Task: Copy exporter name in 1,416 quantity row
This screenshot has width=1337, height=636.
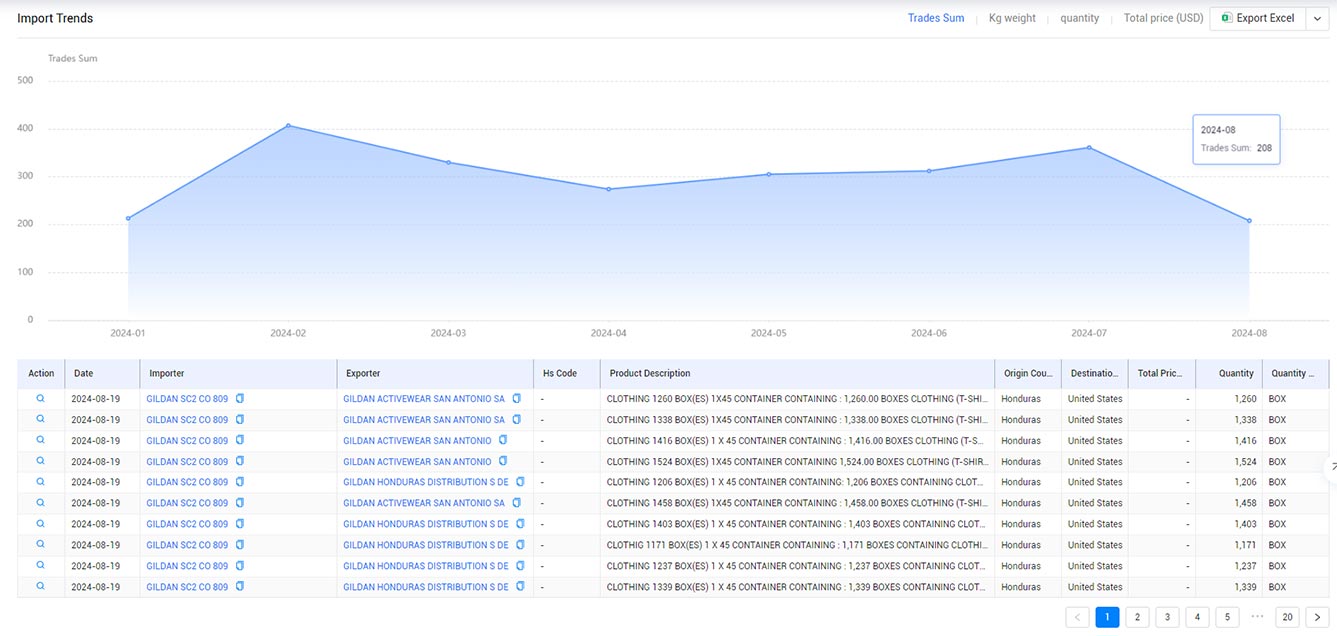Action: pos(503,440)
